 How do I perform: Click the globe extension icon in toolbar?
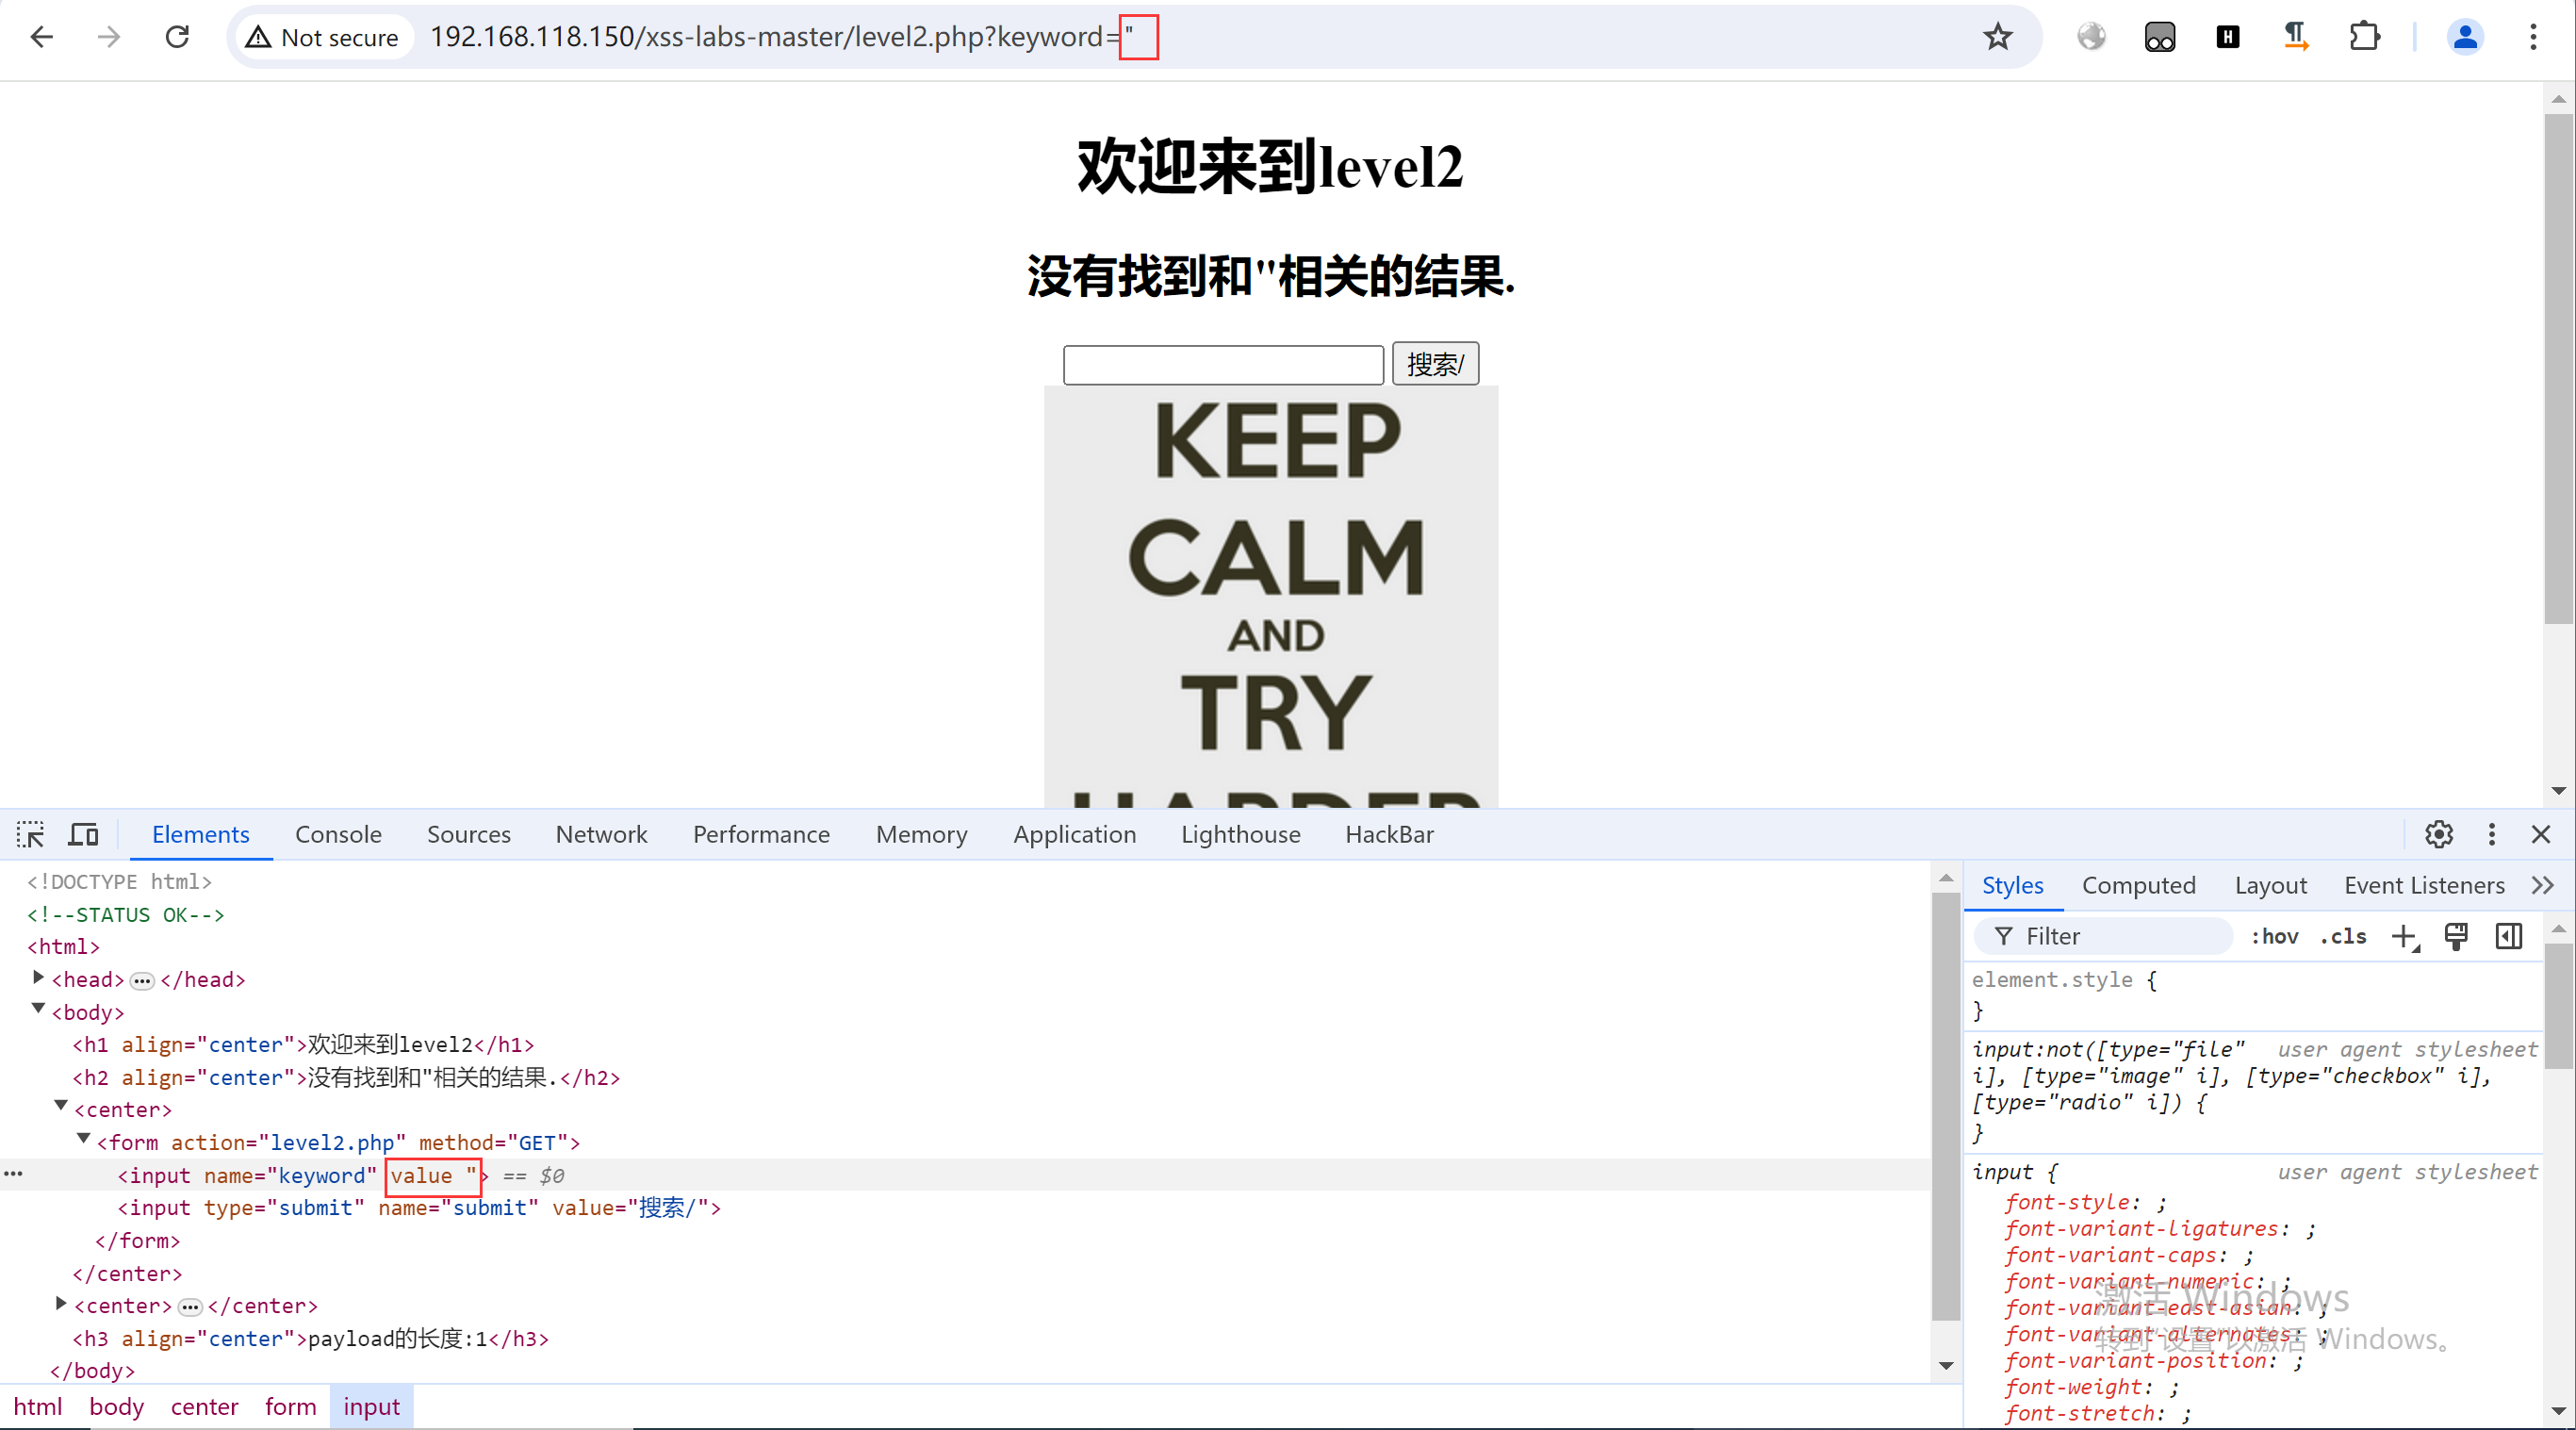click(x=2091, y=37)
